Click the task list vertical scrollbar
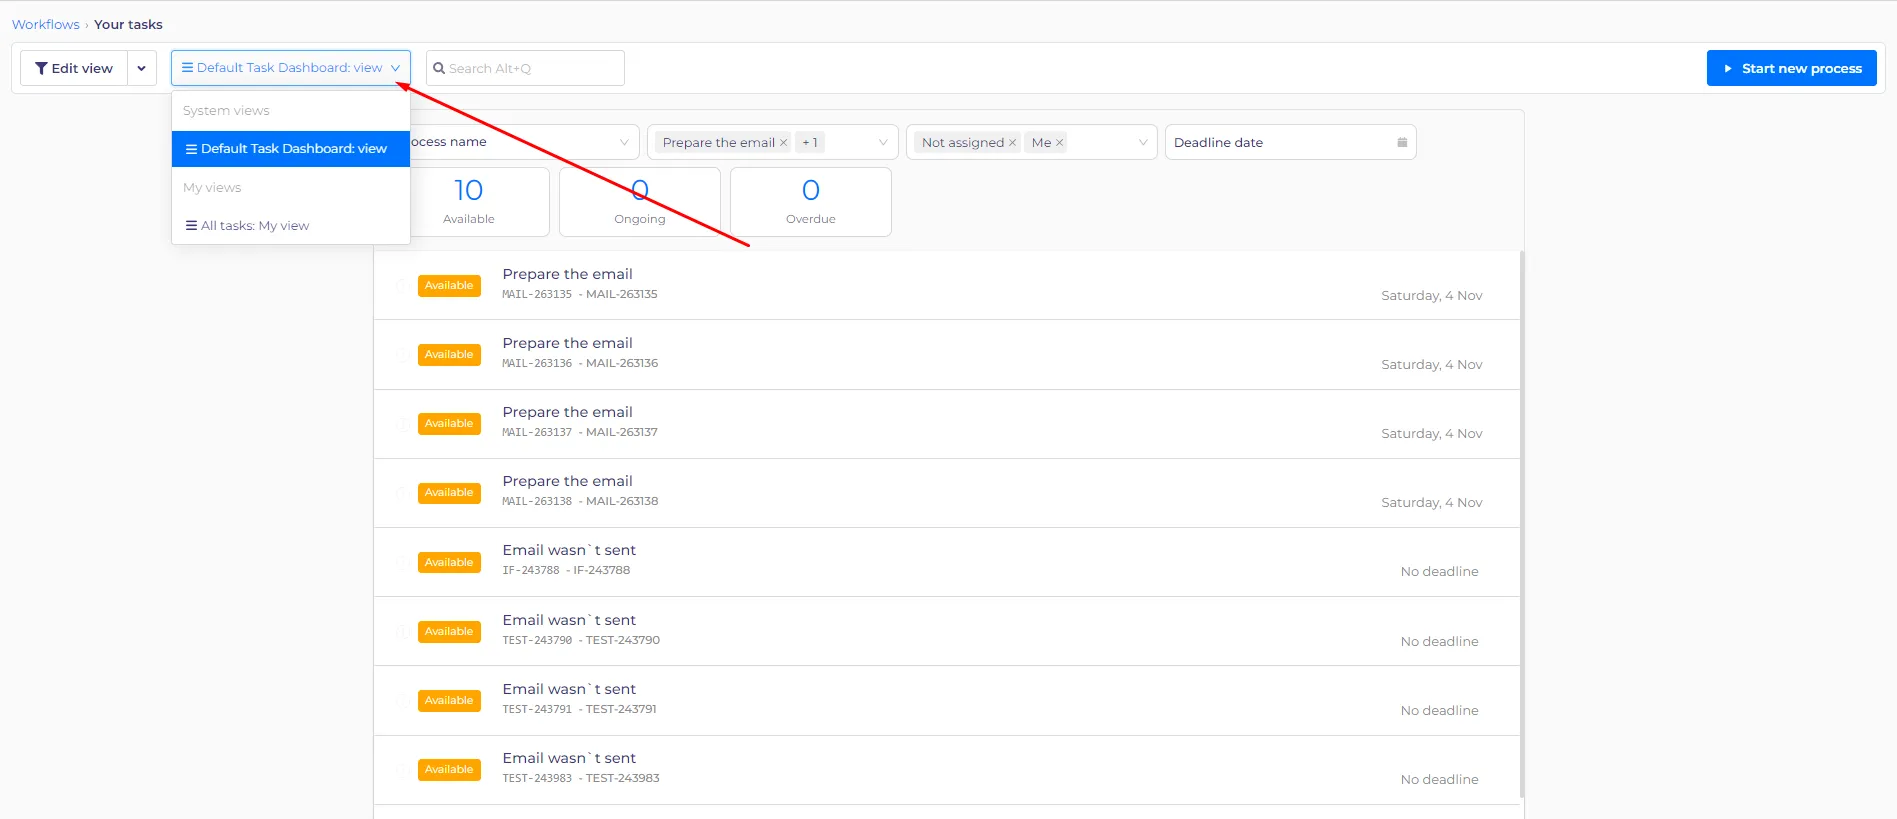 [1522, 523]
